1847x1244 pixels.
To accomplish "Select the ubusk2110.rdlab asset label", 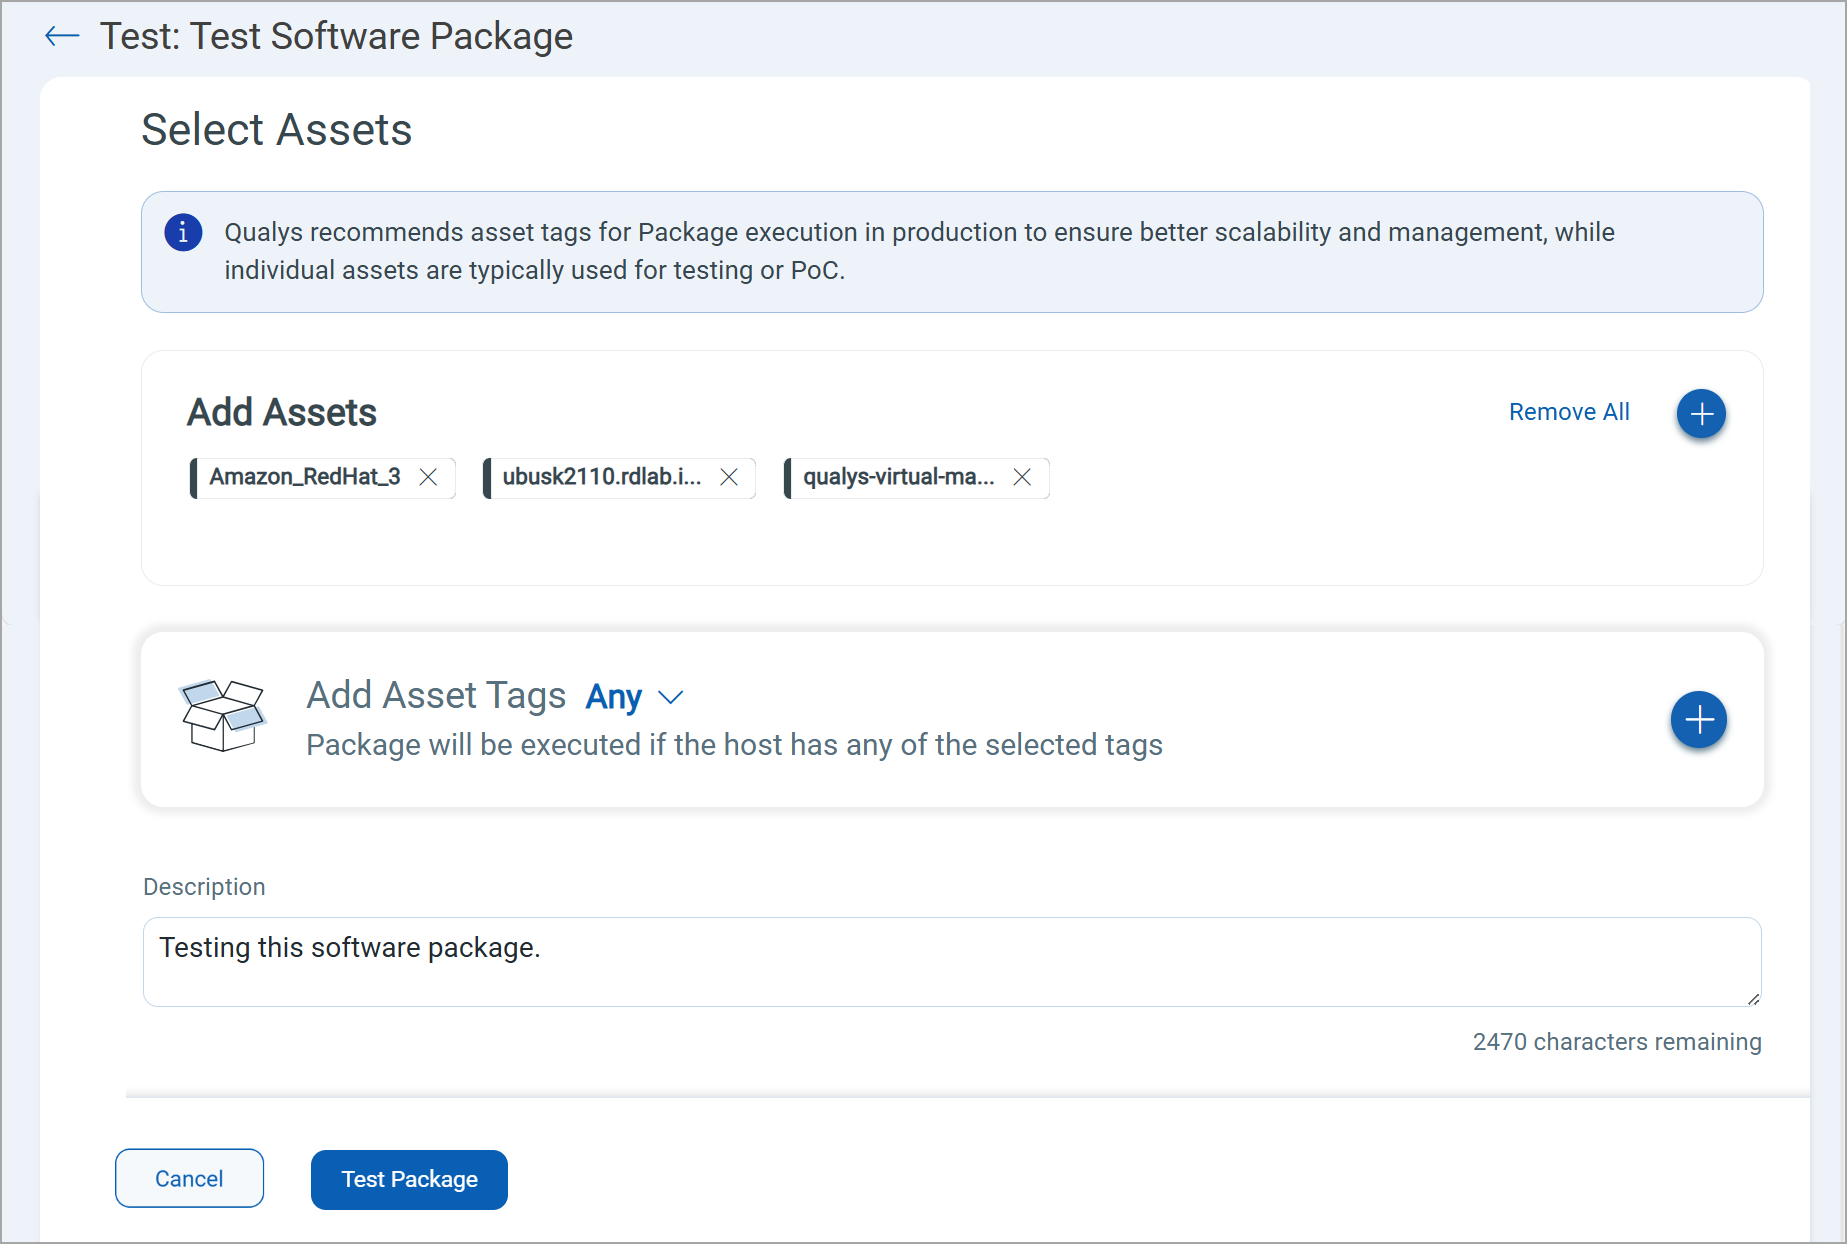I will [601, 477].
